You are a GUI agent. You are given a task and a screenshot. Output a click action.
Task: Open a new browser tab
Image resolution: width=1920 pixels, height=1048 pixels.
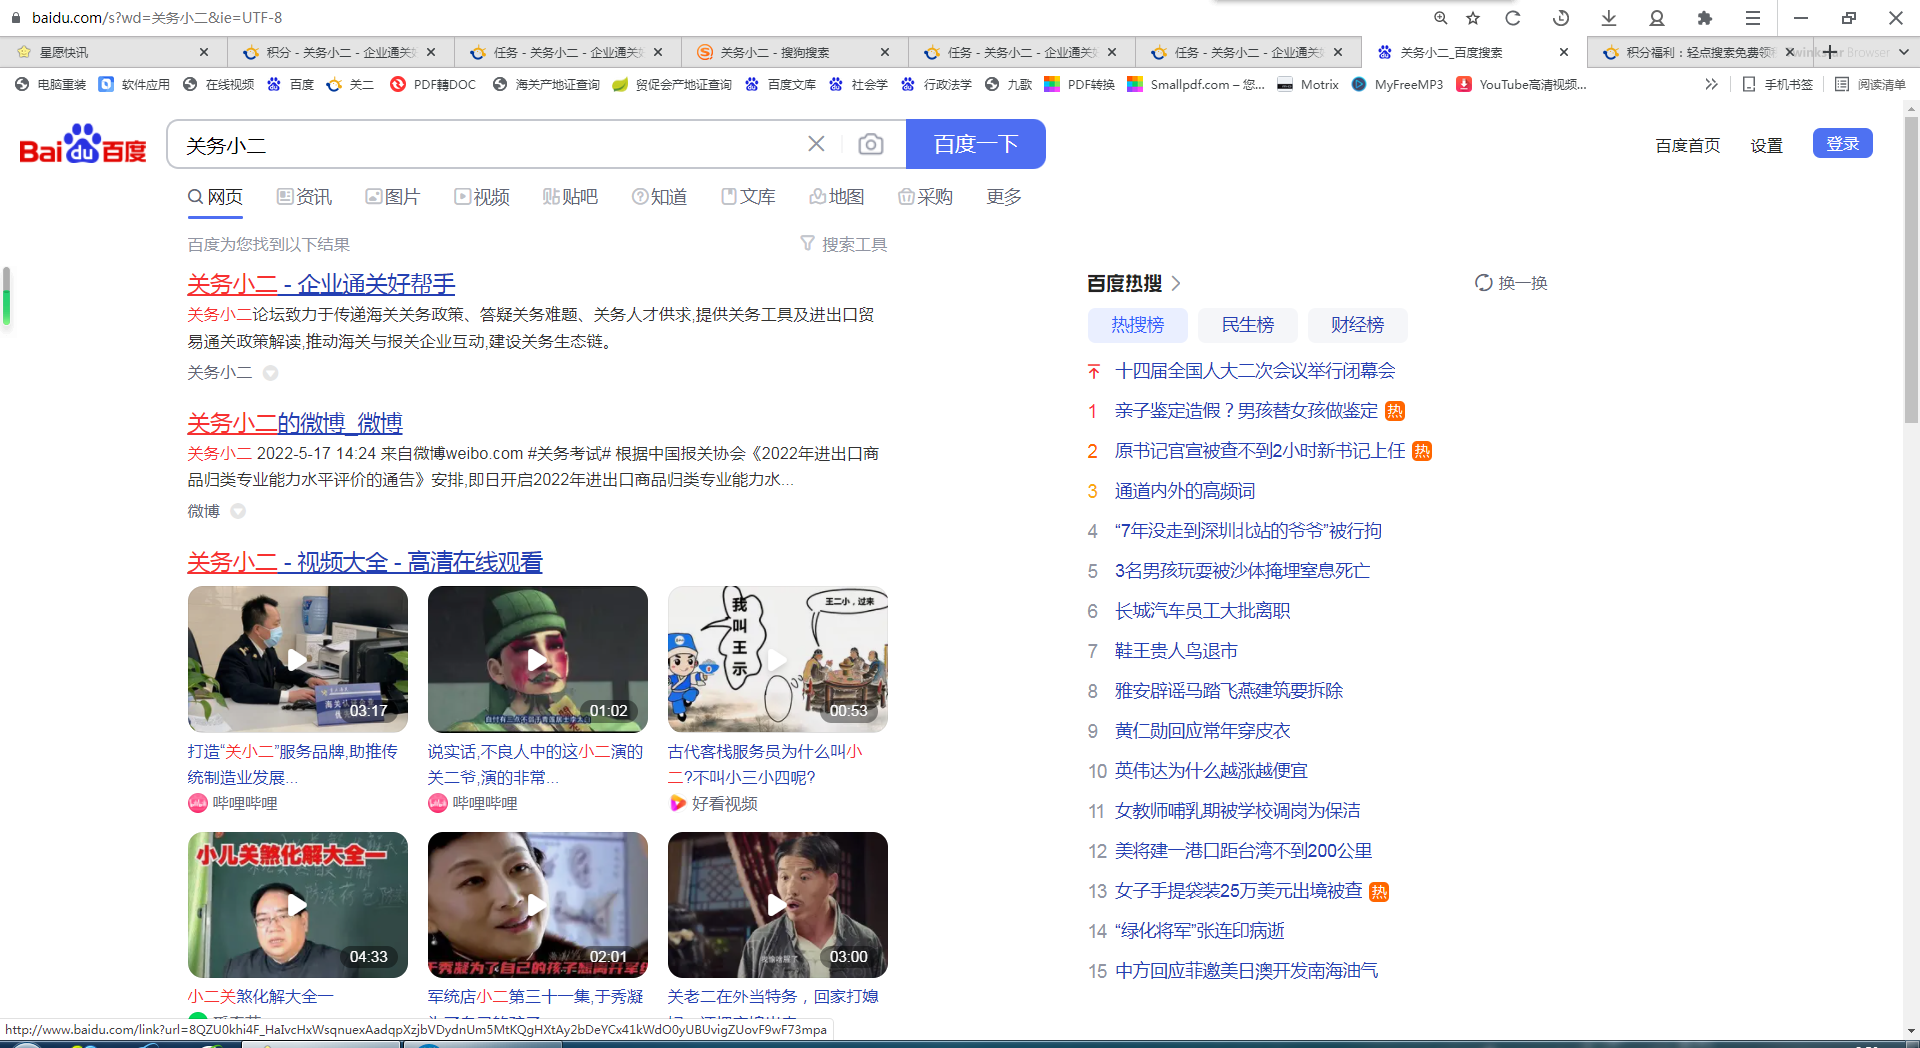tap(1829, 52)
